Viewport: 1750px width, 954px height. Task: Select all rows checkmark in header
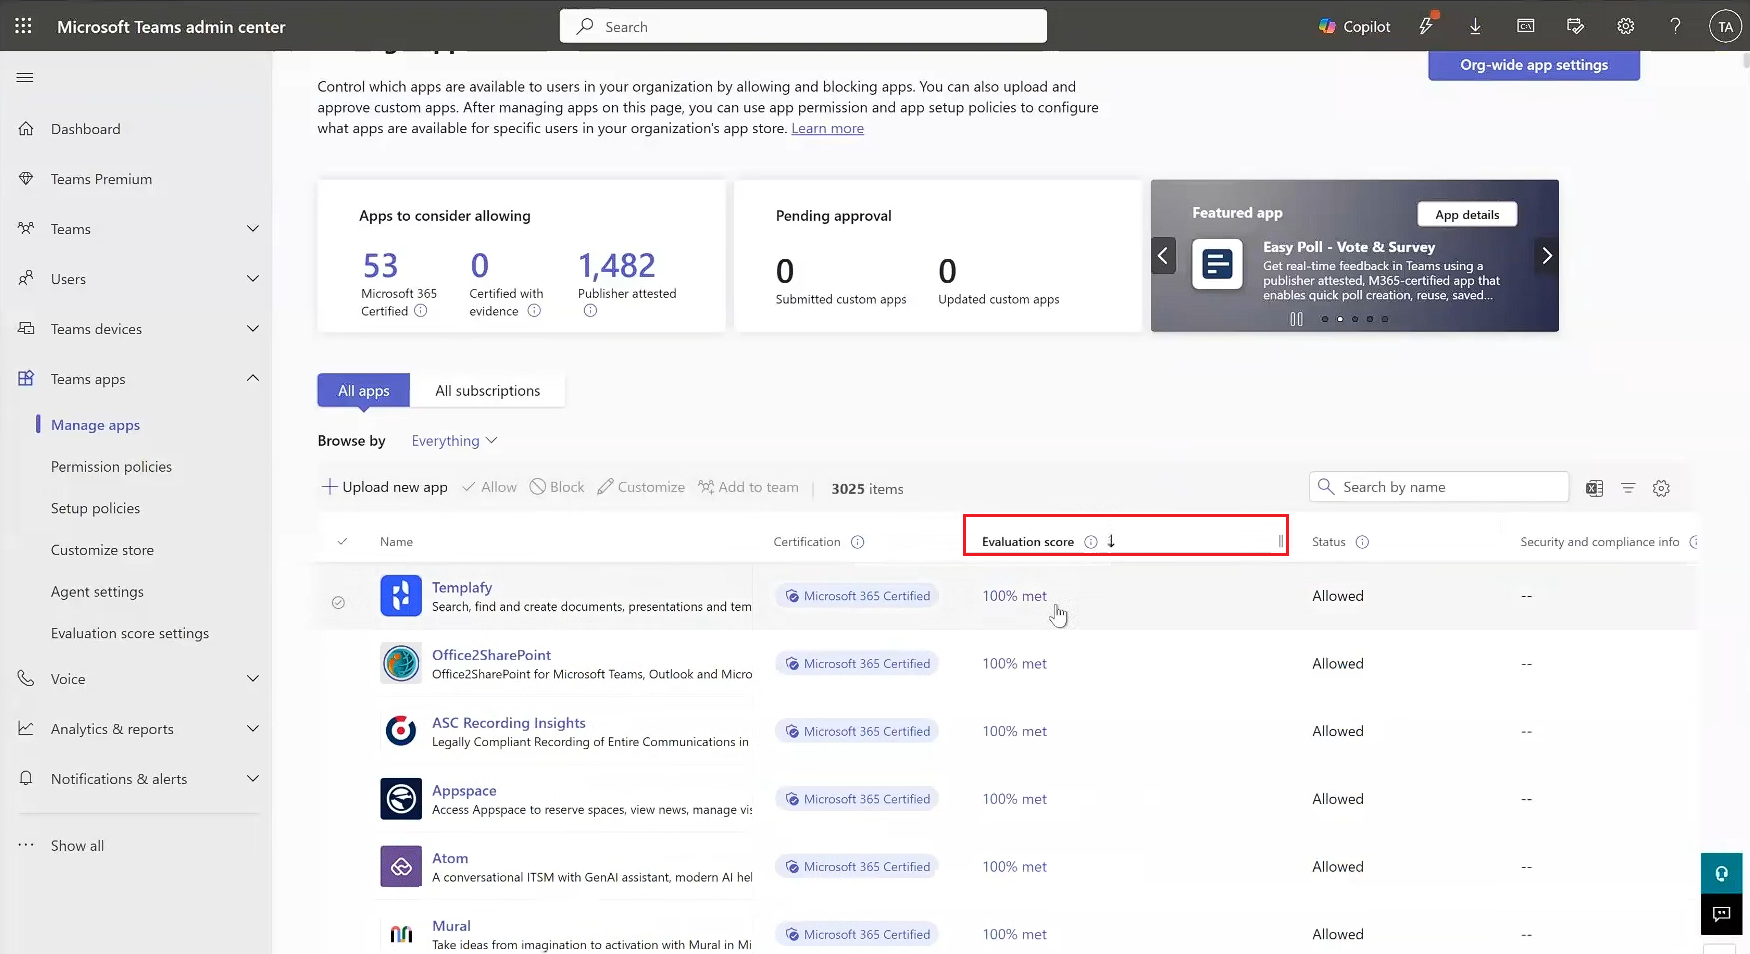pyautogui.click(x=342, y=542)
